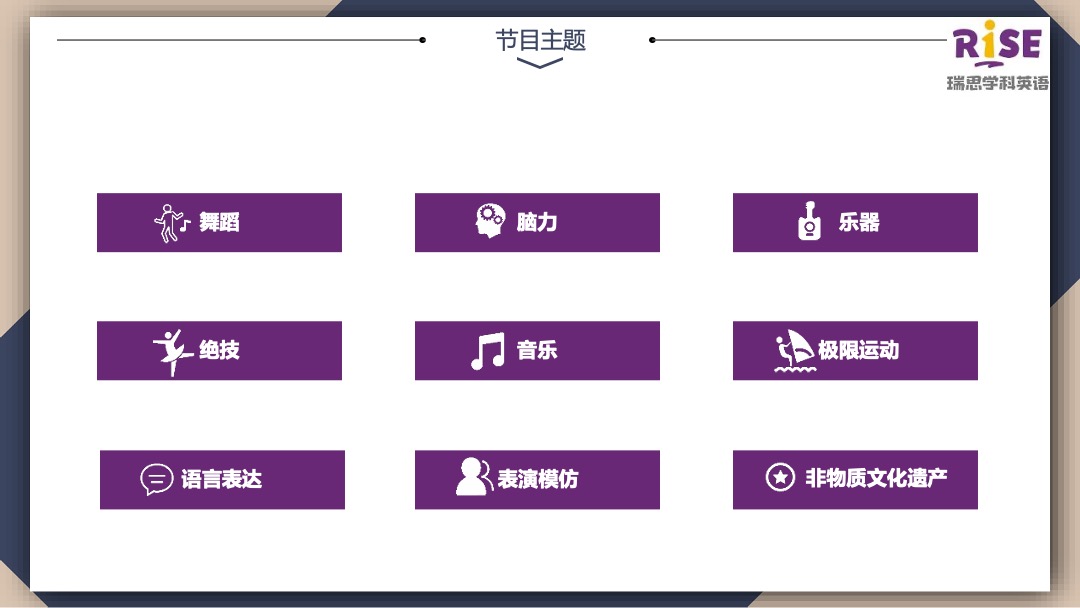
Task: Select the circled star icon on 非物质文化遗产
Action: pyautogui.click(x=781, y=478)
